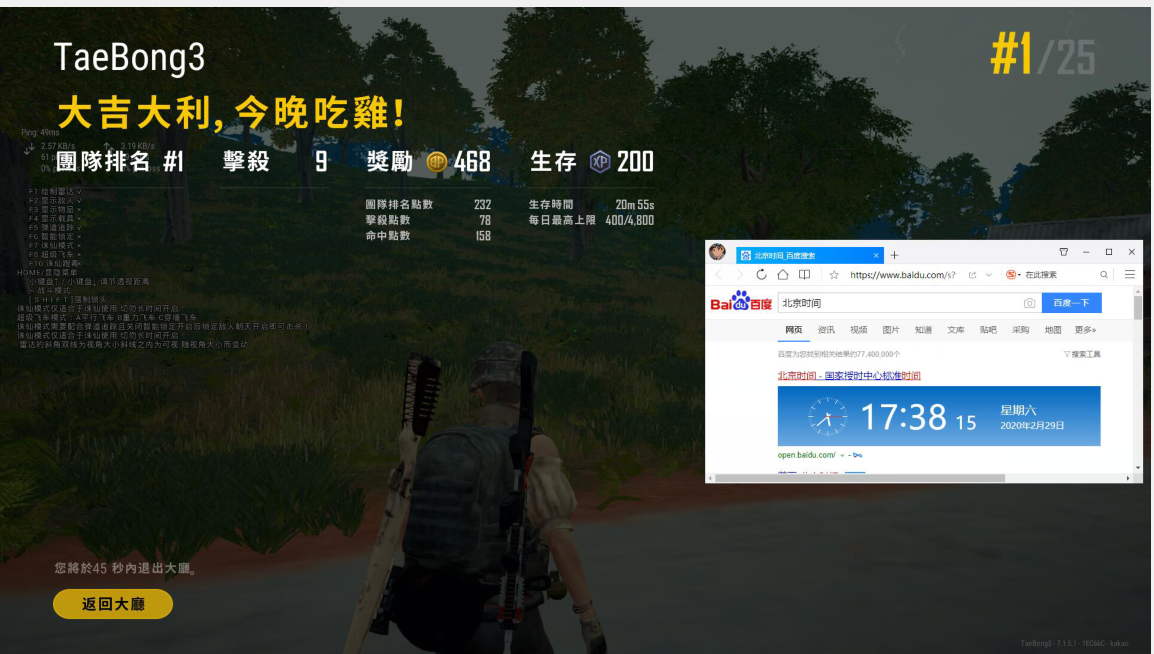Maximize the browser window
The image size is (1154, 654).
point(1108,252)
